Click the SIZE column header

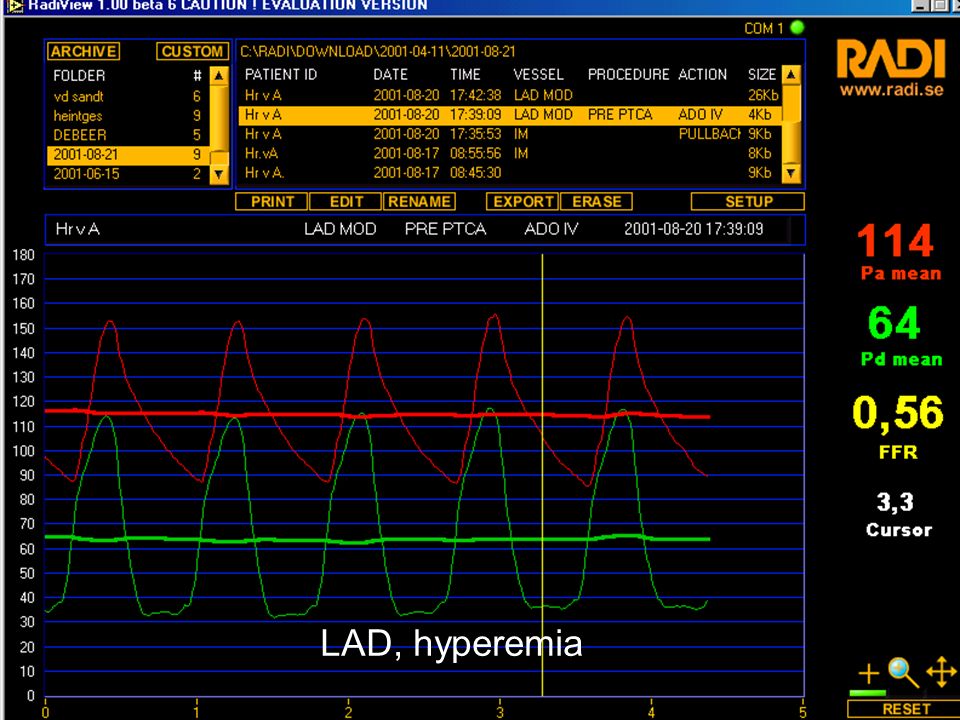pyautogui.click(x=762, y=75)
